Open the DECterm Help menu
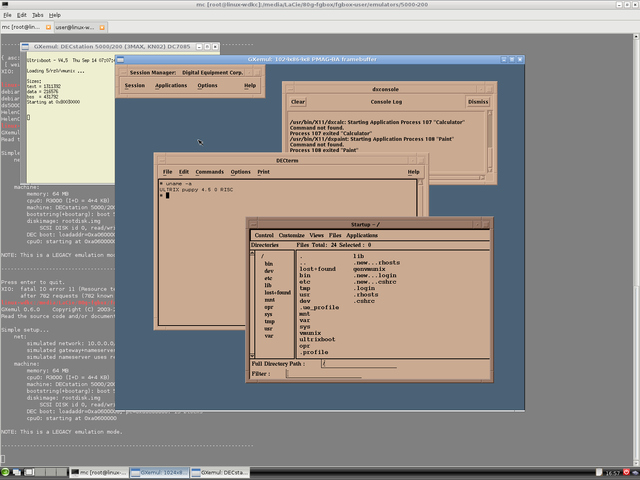The width and height of the screenshot is (640, 480). [x=413, y=172]
